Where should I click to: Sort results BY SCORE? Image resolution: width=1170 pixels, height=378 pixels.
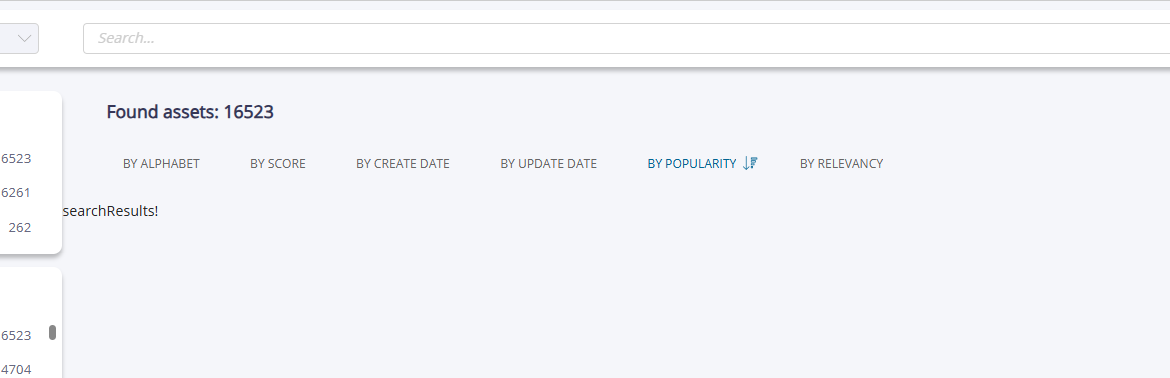pos(278,163)
